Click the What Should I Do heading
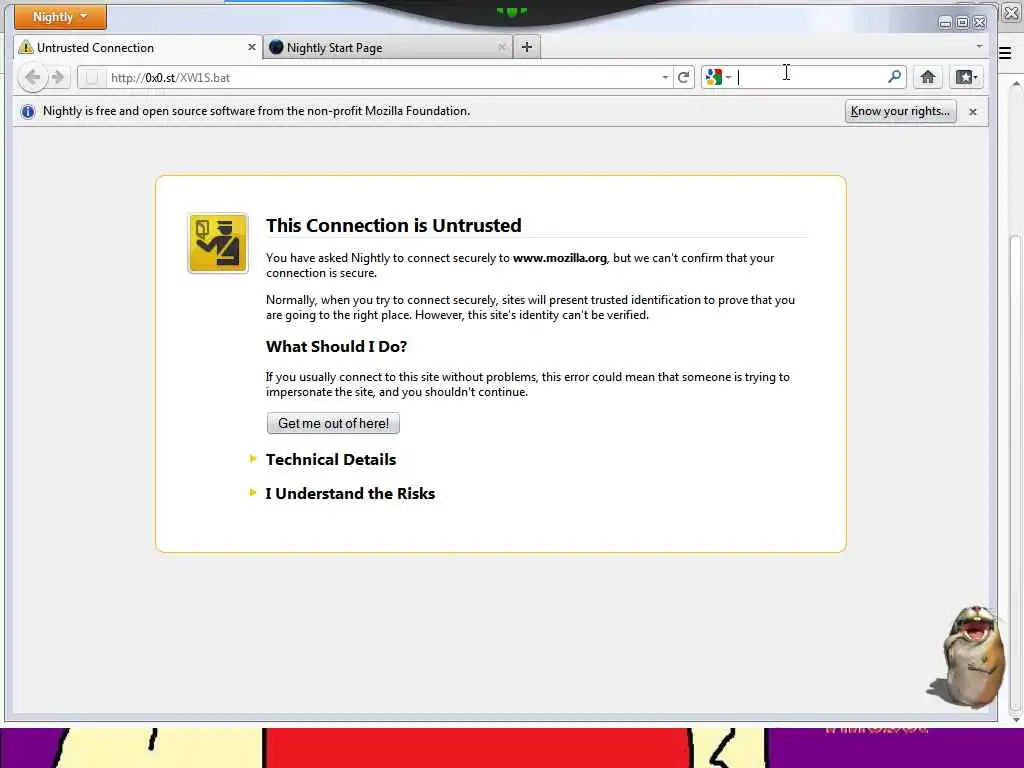The image size is (1024, 768). (336, 347)
